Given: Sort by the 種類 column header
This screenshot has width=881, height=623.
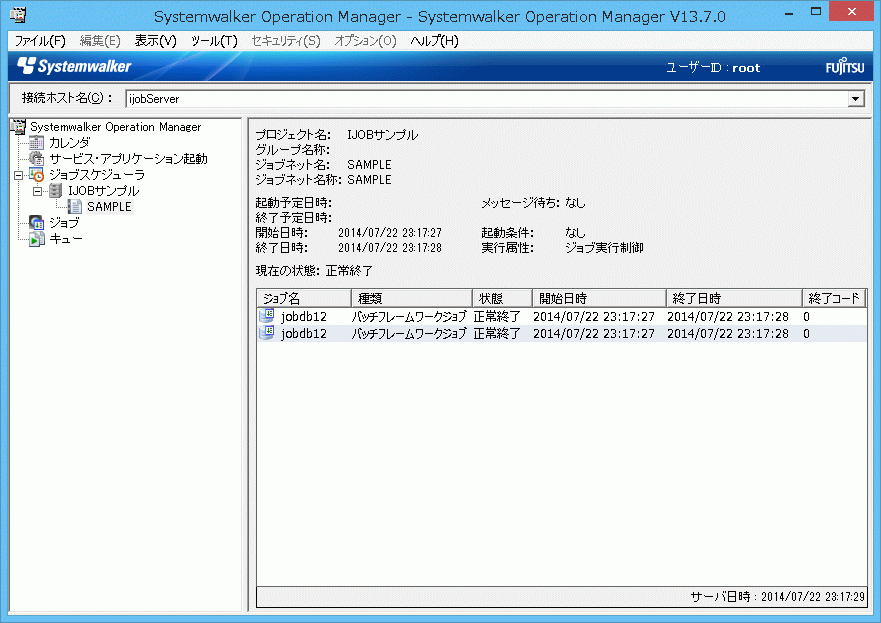Looking at the screenshot, I should pos(412,298).
